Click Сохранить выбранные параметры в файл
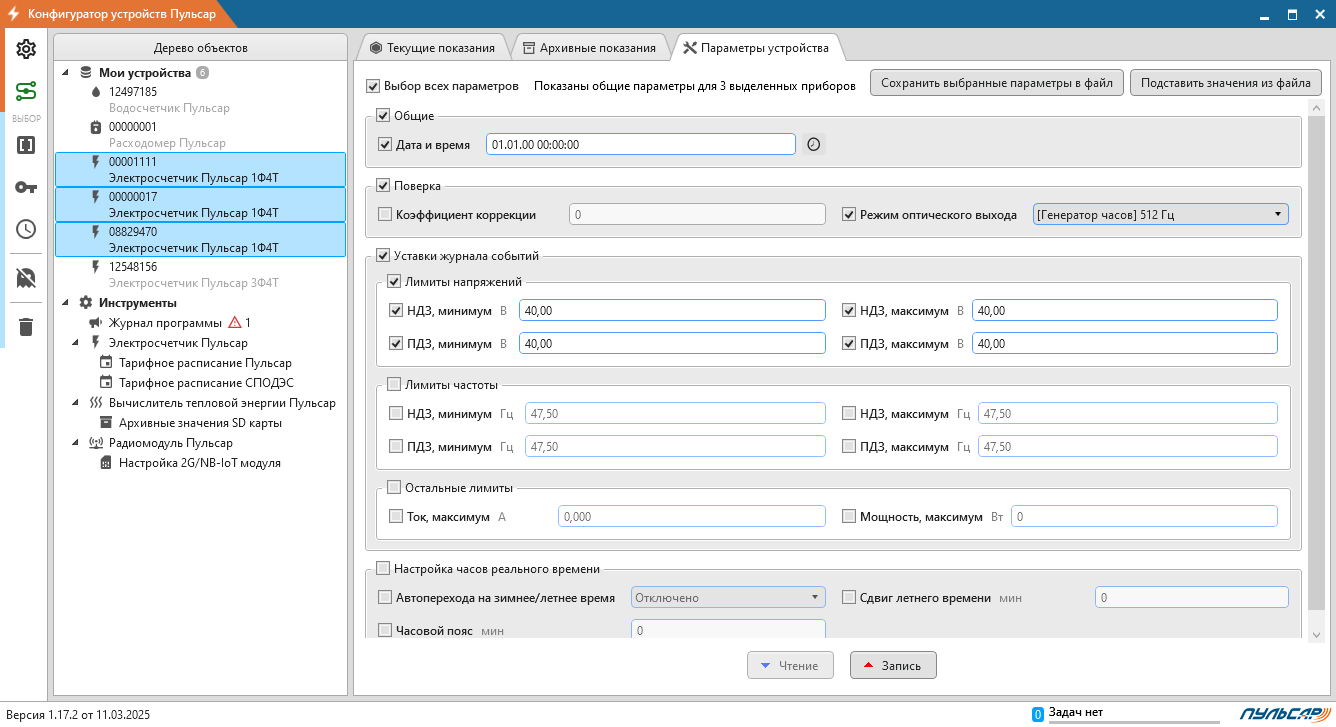The width and height of the screenshot is (1336, 727). coord(997,83)
